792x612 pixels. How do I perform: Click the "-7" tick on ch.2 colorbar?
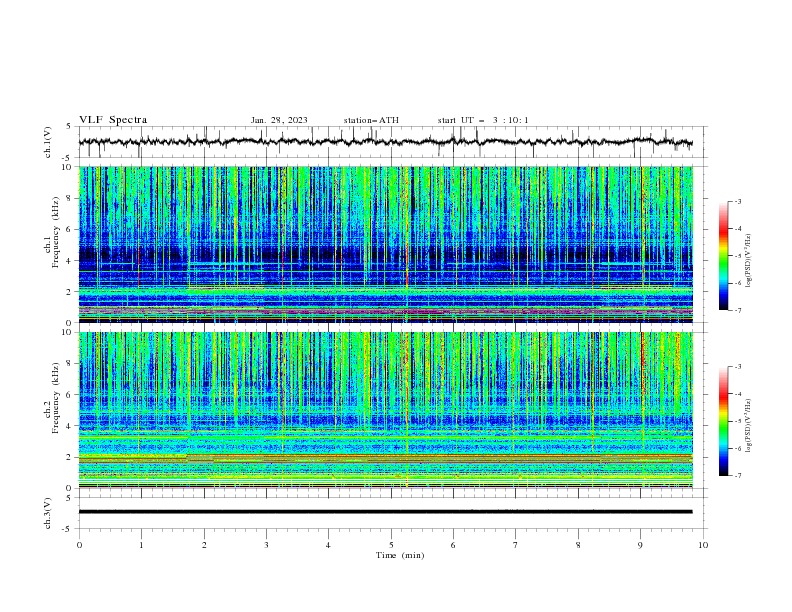tap(737, 476)
